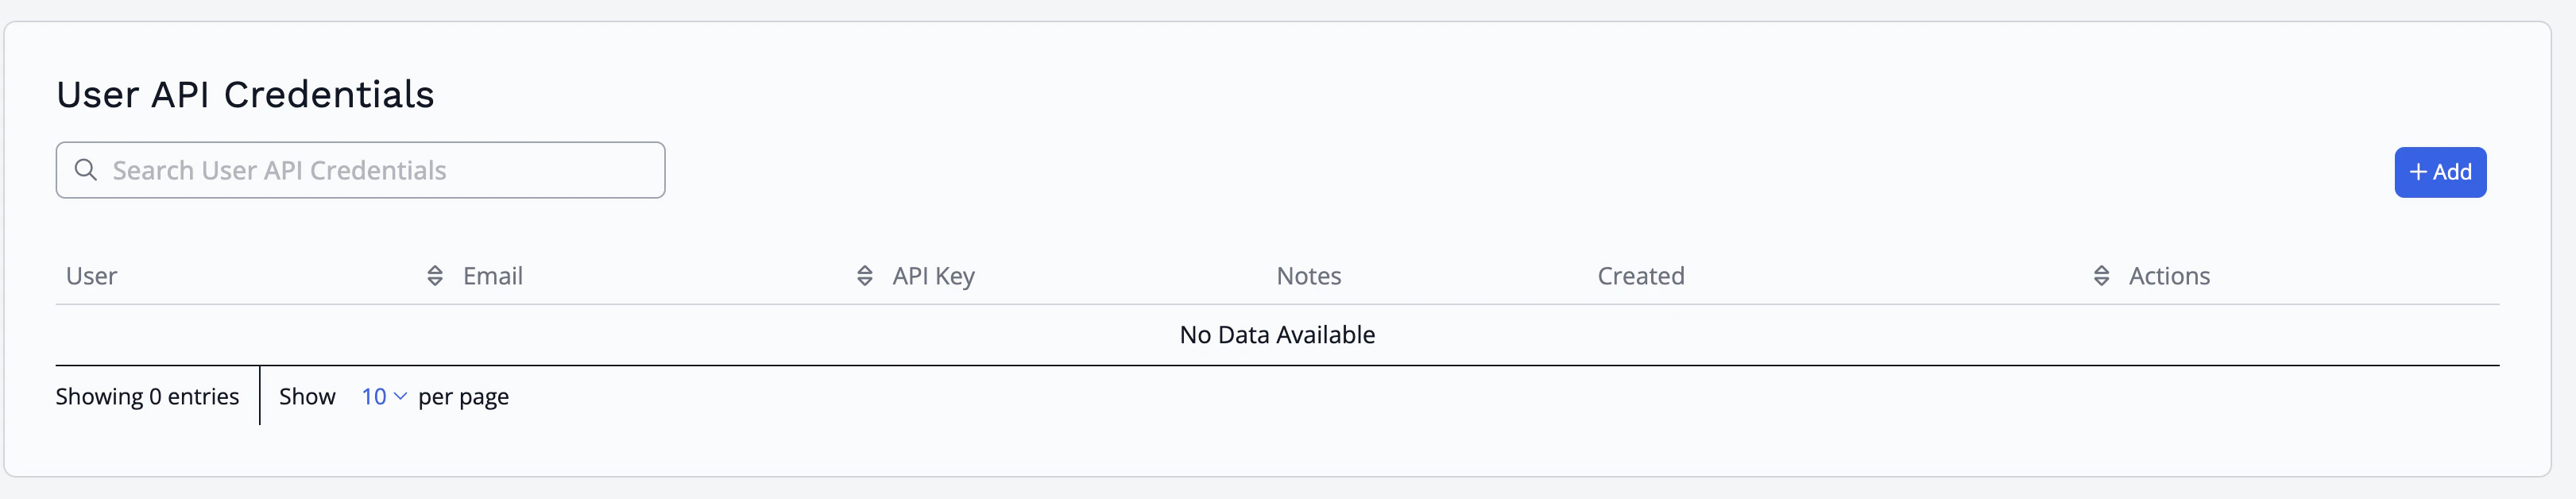The width and height of the screenshot is (2576, 499).
Task: Expand the chevron beside the 10 per-page value
Action: [x=401, y=397]
